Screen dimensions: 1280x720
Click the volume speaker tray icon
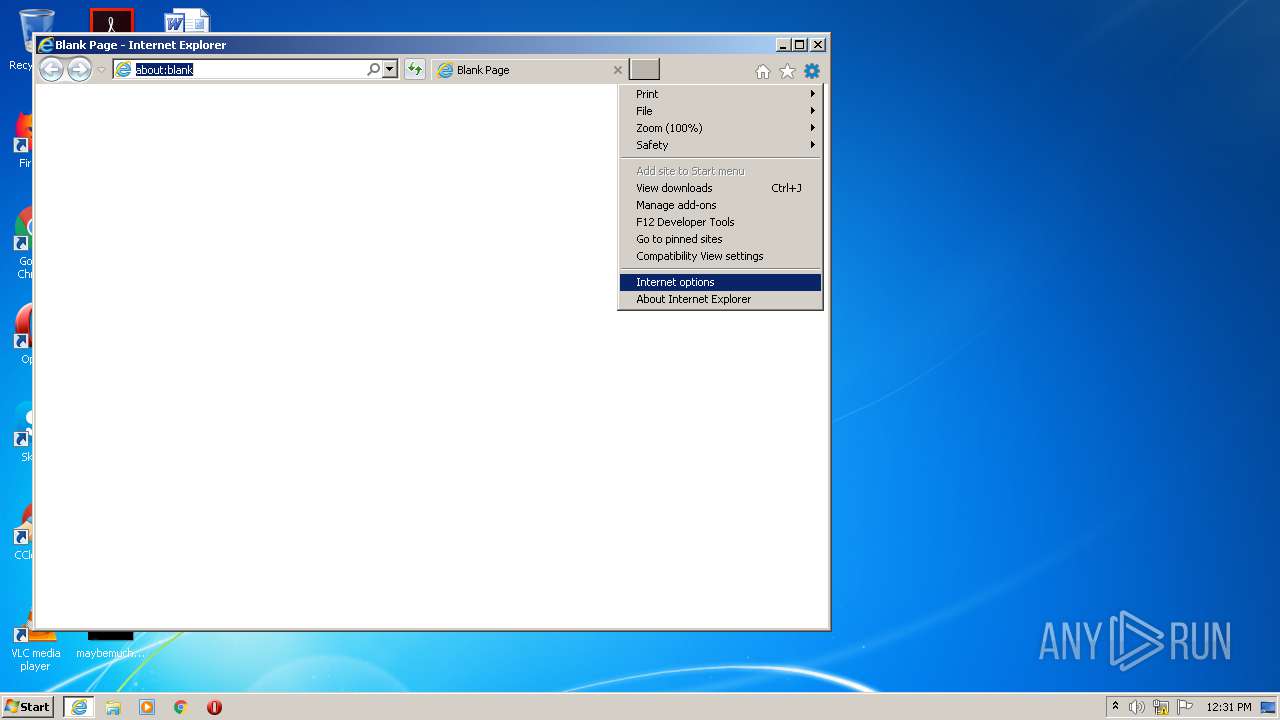coord(1137,707)
